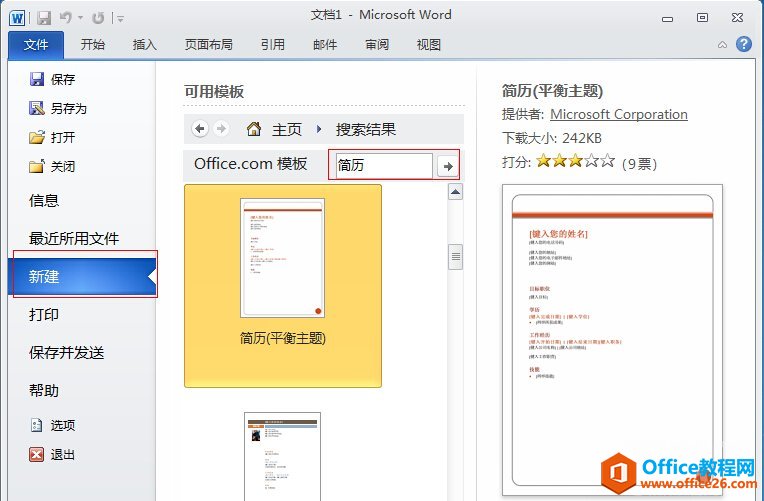Click the Save icon in quick access toolbar

click(x=44, y=18)
